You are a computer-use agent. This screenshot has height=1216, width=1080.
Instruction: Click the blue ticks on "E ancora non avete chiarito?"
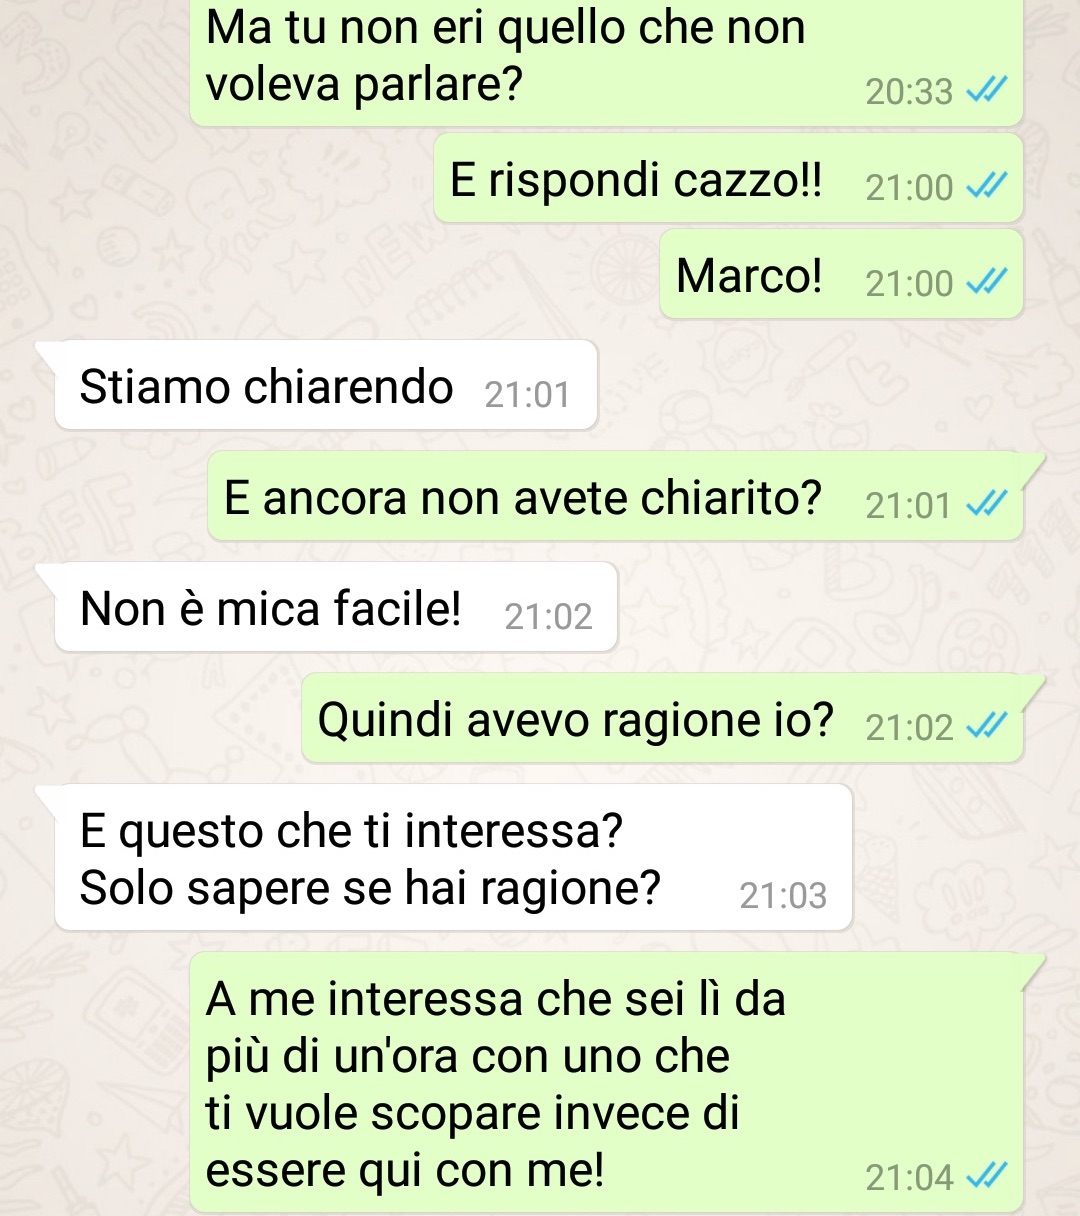[987, 504]
